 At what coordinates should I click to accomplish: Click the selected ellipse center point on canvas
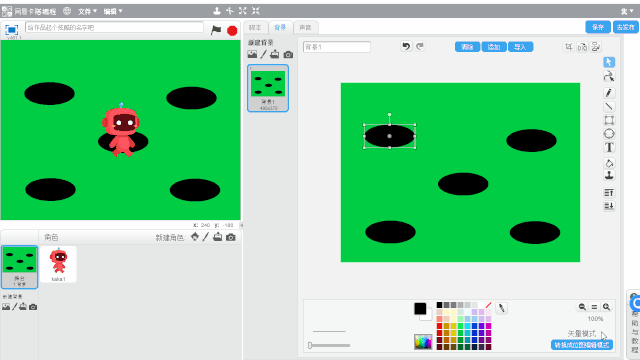pos(389,136)
